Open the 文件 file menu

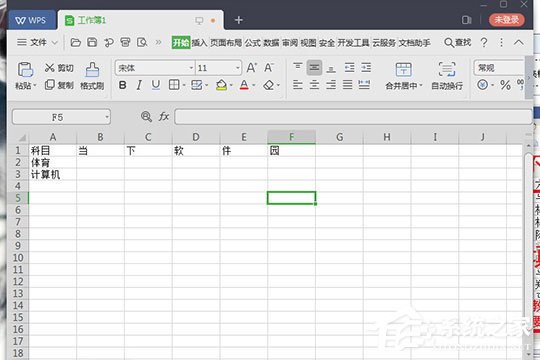point(37,42)
